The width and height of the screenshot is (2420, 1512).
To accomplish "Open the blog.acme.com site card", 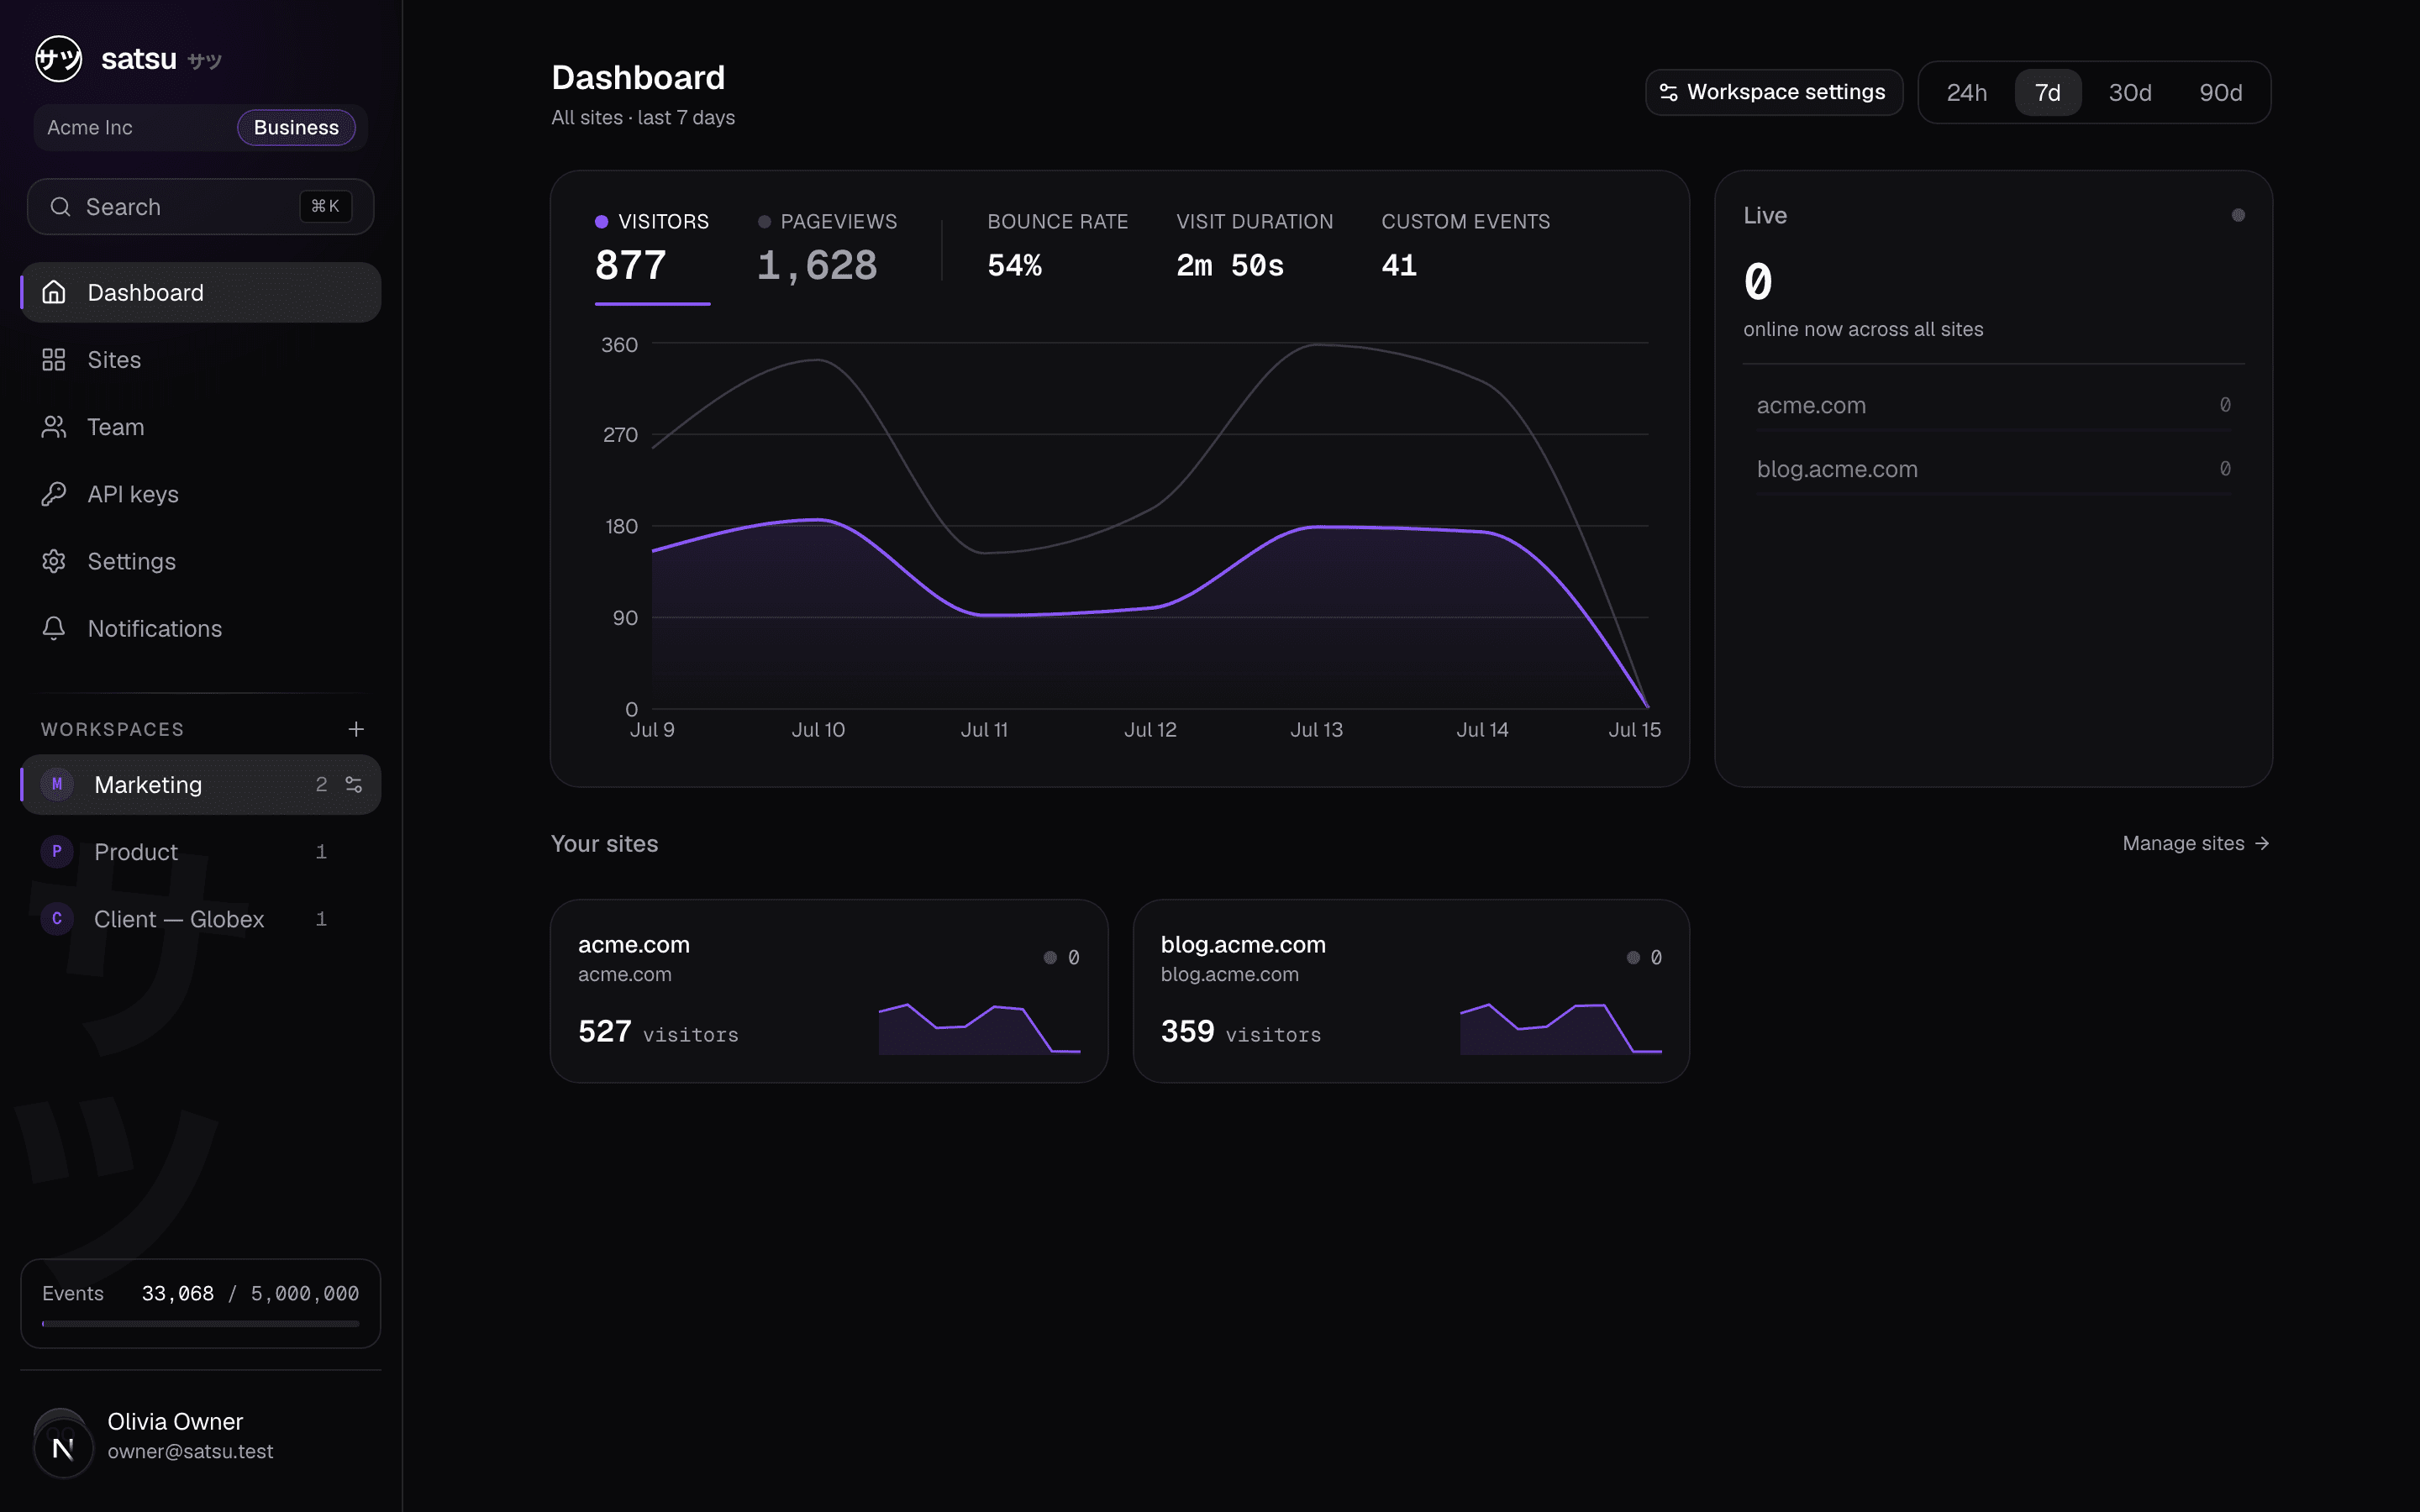I will (x=1411, y=991).
